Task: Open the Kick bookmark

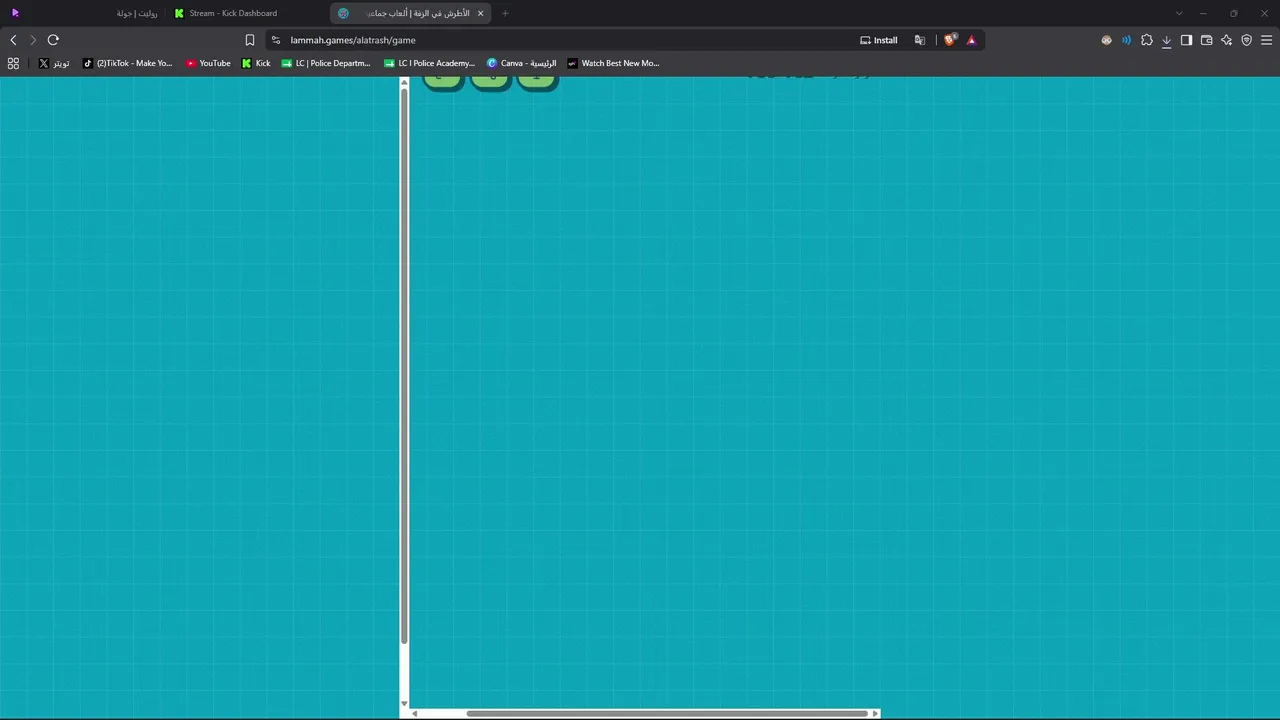Action: [x=256, y=63]
